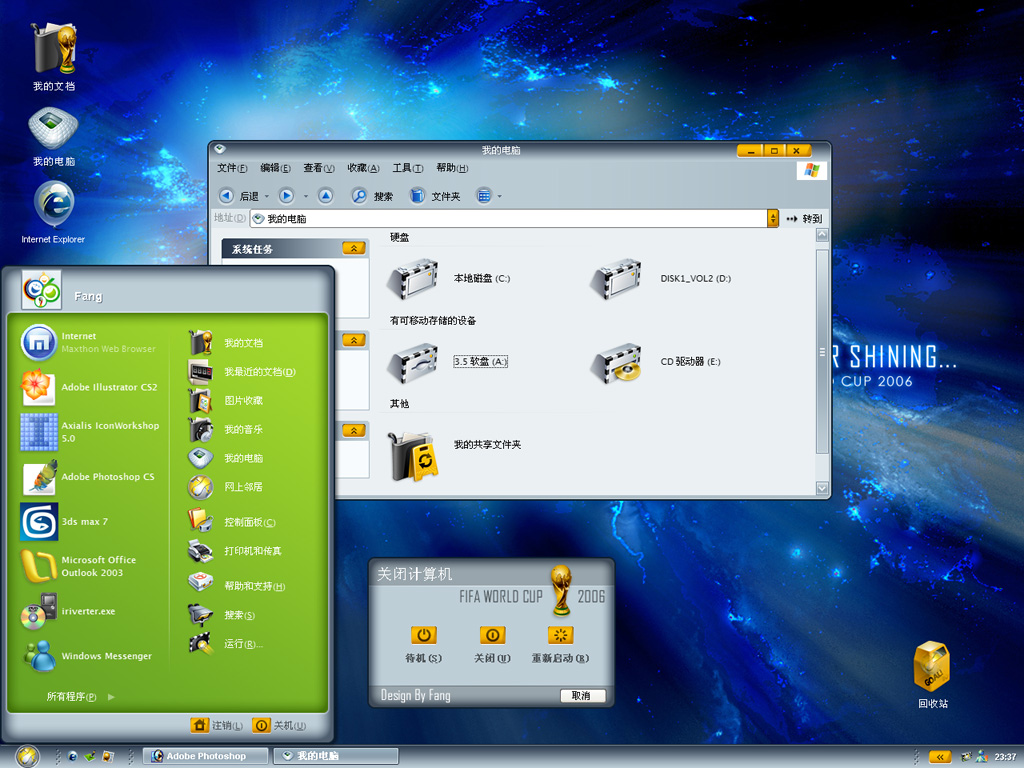This screenshot has width=1024, height=768.
Task: Launch Internet Explorer from the desktop
Action: pyautogui.click(x=53, y=211)
